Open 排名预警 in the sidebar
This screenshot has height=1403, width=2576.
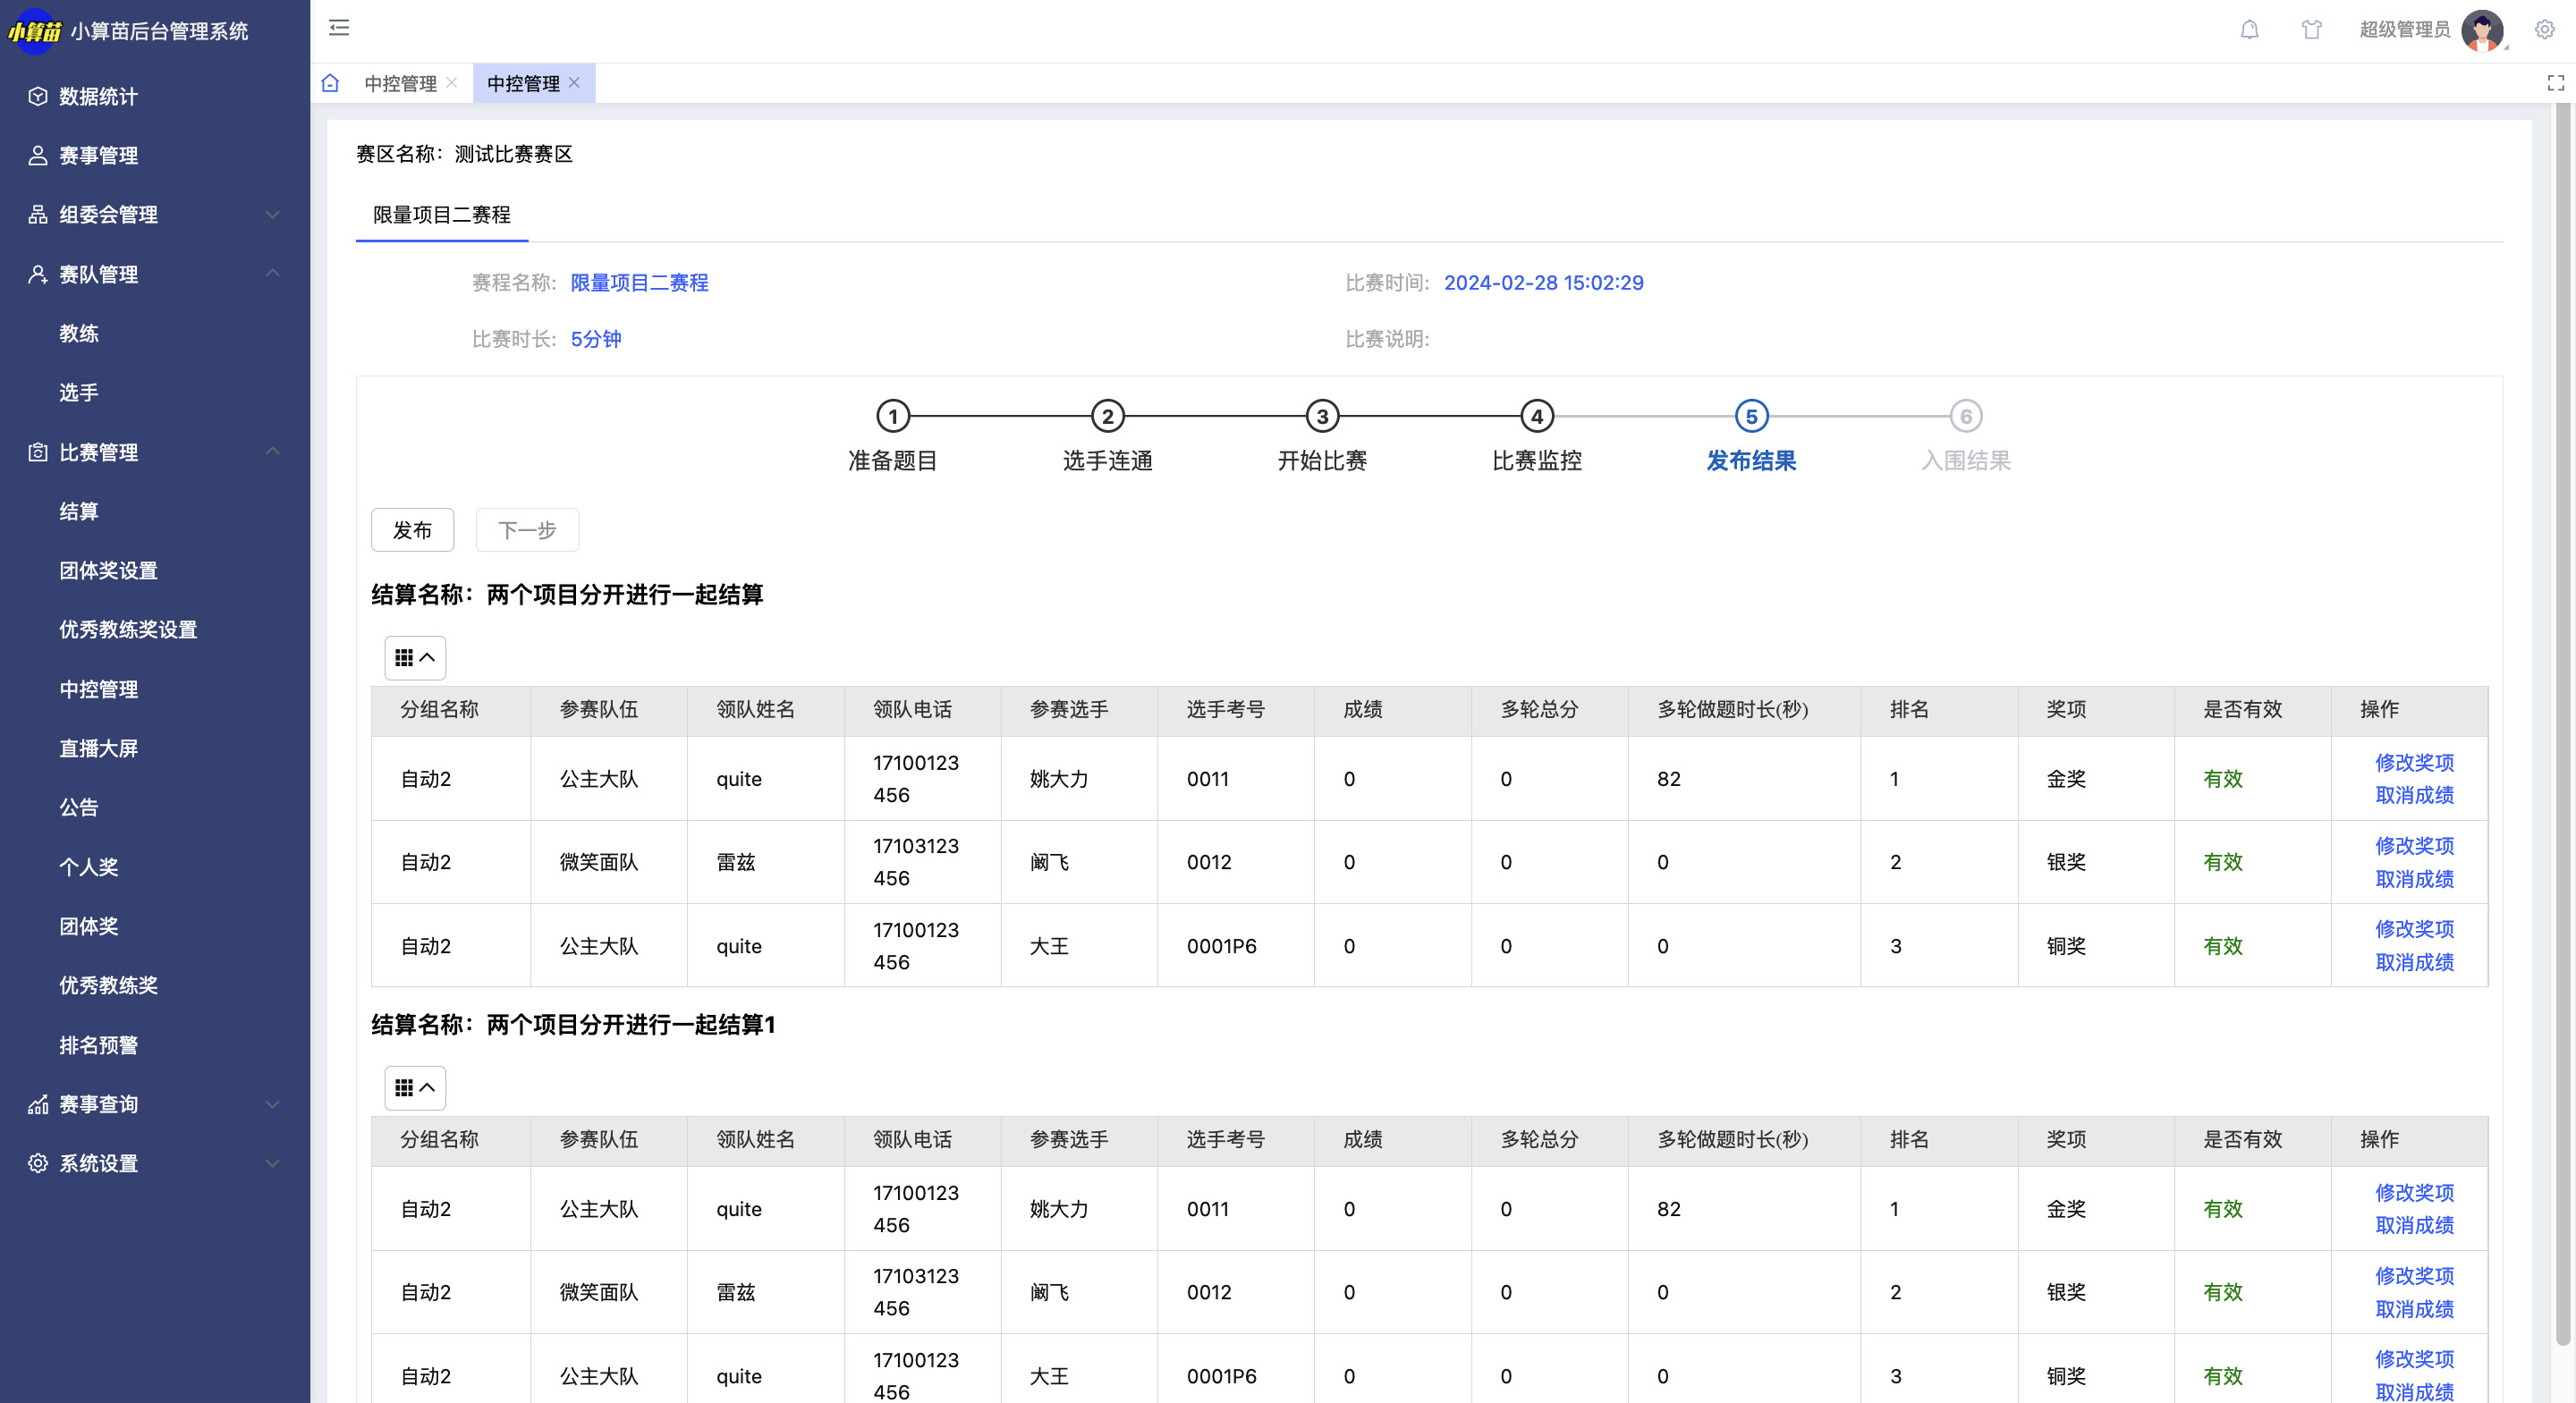(x=155, y=1045)
